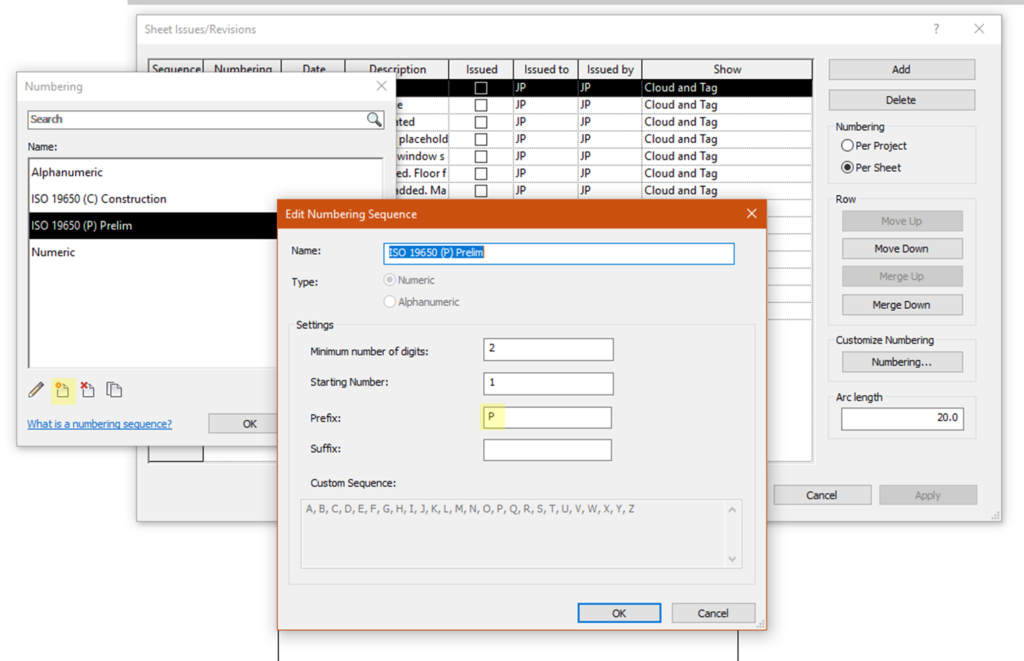Click the Arc length field showing 20.0

coord(902,419)
